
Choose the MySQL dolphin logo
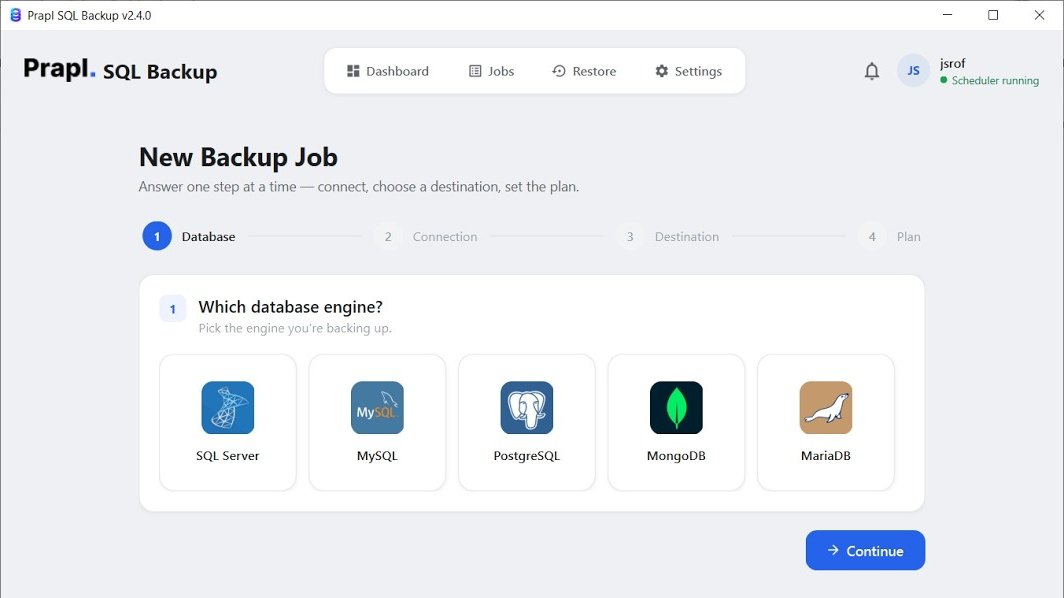click(x=377, y=407)
